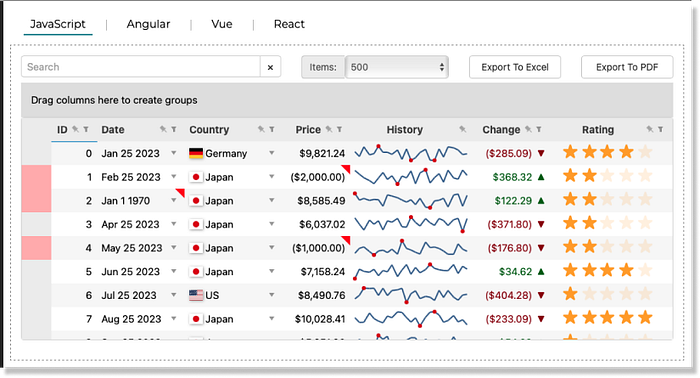
Task: Click the Japan flag in row 7
Action: (x=196, y=319)
